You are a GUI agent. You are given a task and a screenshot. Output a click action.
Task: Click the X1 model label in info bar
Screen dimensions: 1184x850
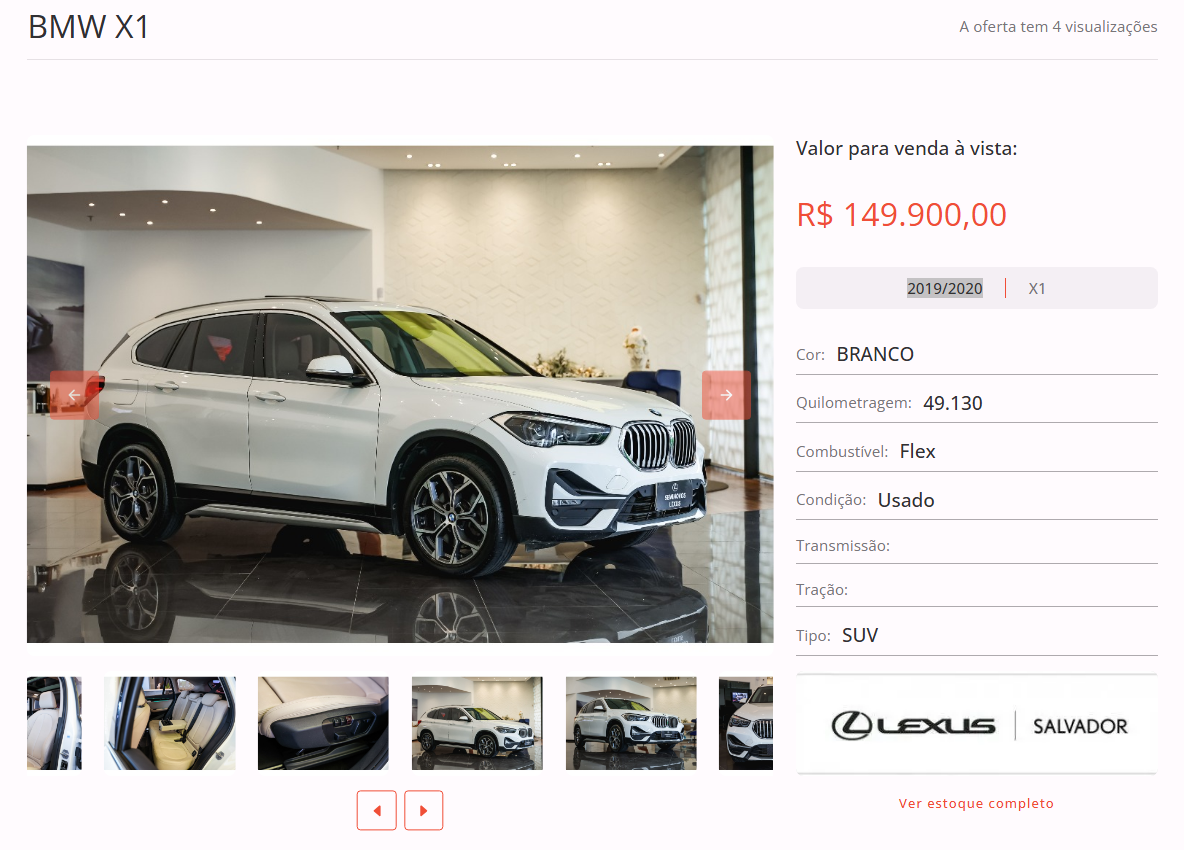1037,288
